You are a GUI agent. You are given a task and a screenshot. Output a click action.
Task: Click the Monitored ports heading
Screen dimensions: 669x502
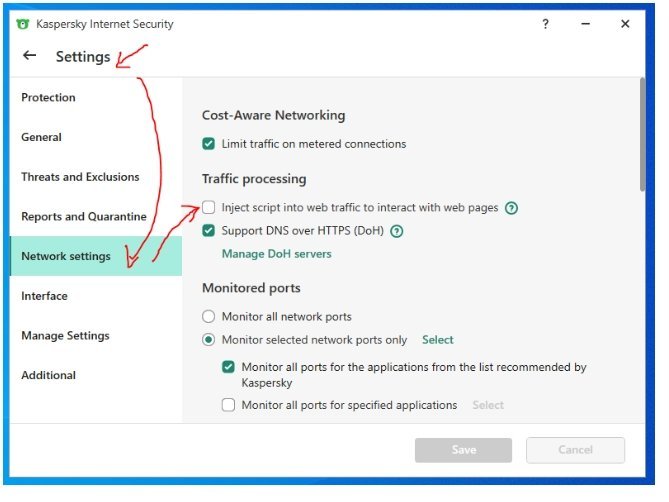point(251,288)
